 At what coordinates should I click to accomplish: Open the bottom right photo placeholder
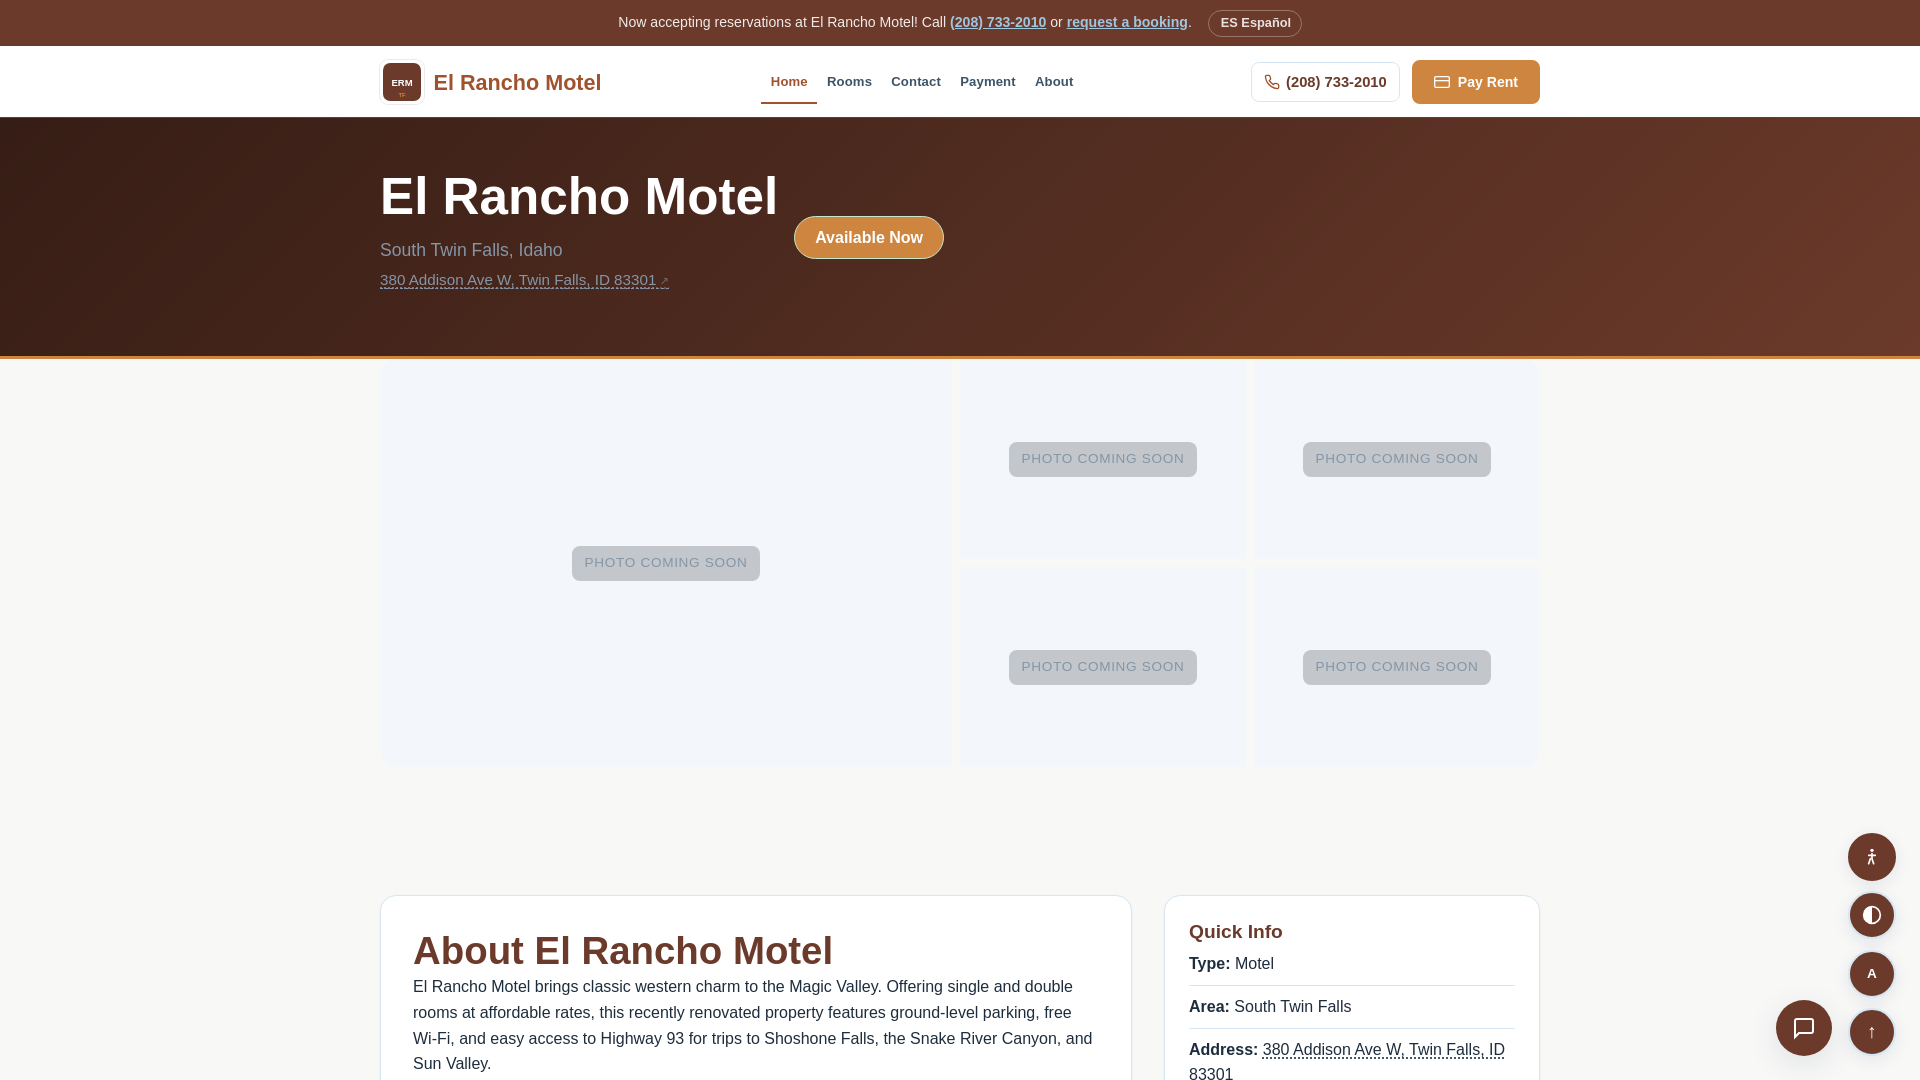[x=1396, y=668]
